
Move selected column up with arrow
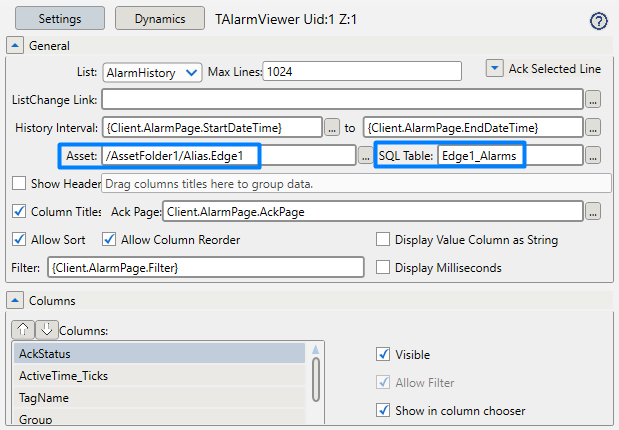[x=23, y=329]
